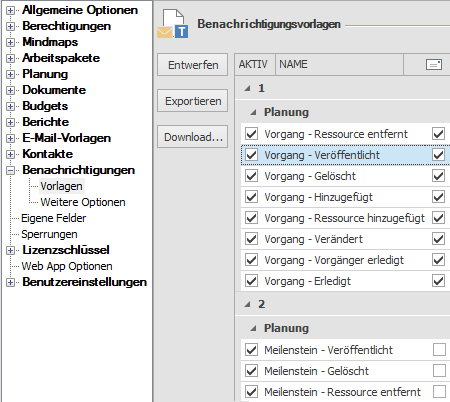
Task: Expand the Budgets tree node
Action: pos(10,106)
